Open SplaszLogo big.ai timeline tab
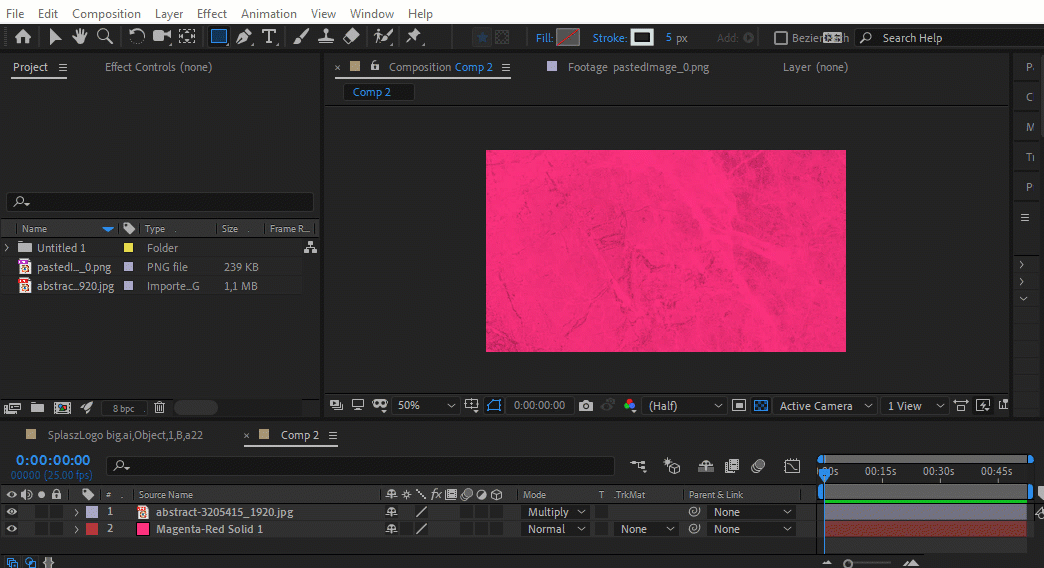The height and width of the screenshot is (568, 1044). [125, 435]
